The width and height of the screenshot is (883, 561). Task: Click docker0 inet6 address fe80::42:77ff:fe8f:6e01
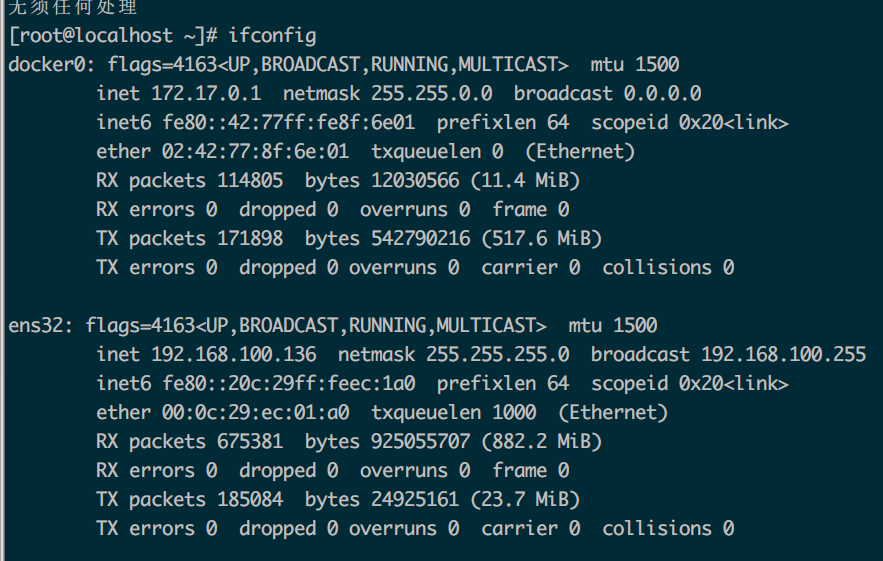tap(289, 123)
